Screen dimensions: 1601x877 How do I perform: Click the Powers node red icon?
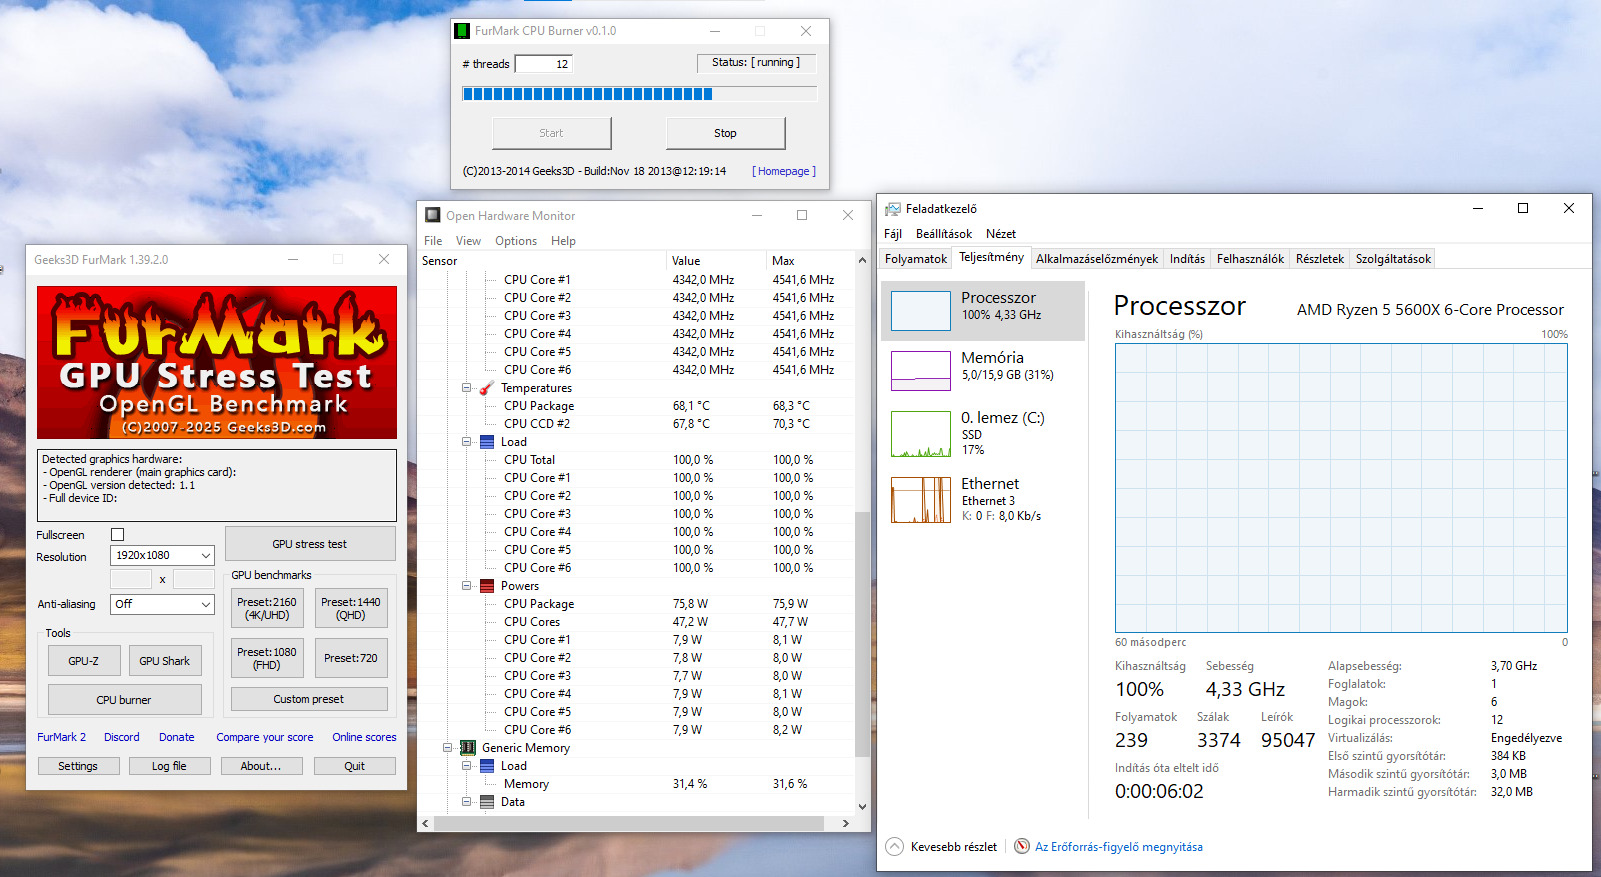487,586
